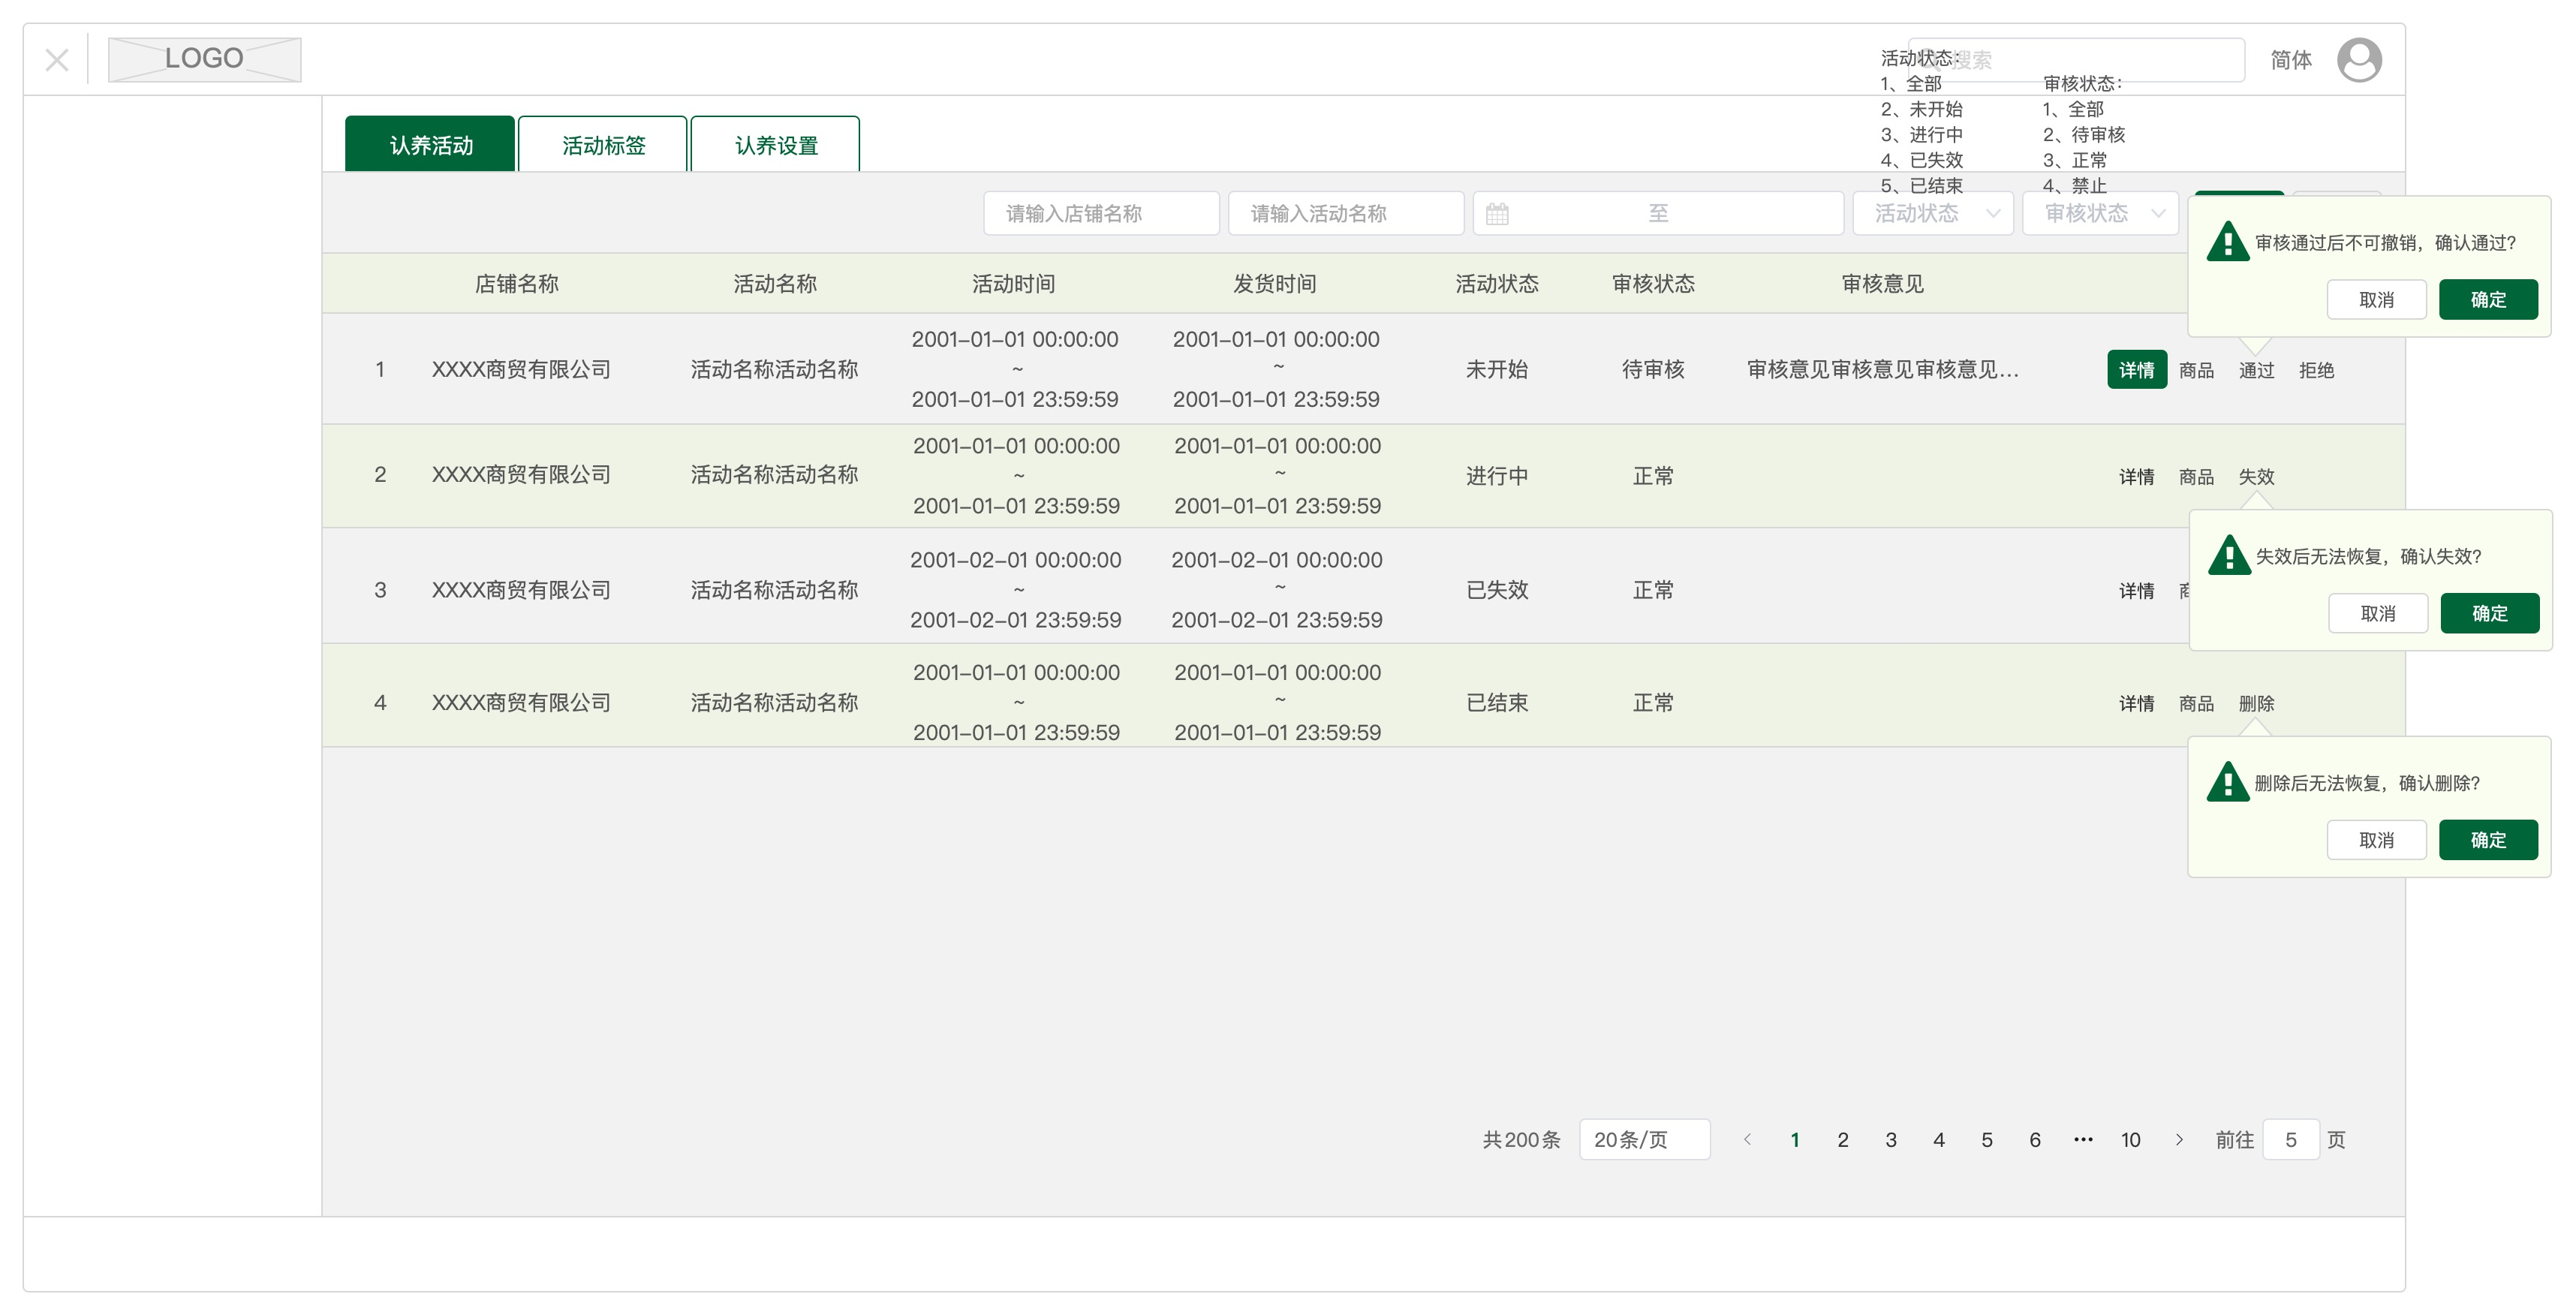The image size is (2576, 1315).
Task: Open 商品 for row 2
Action: [2197, 477]
